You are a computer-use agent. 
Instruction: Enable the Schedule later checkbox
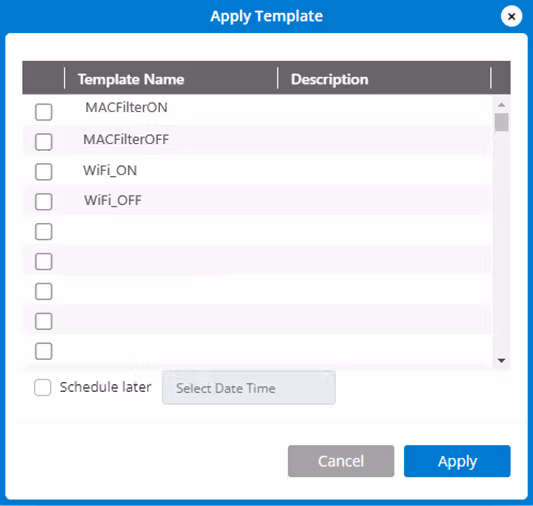42,387
